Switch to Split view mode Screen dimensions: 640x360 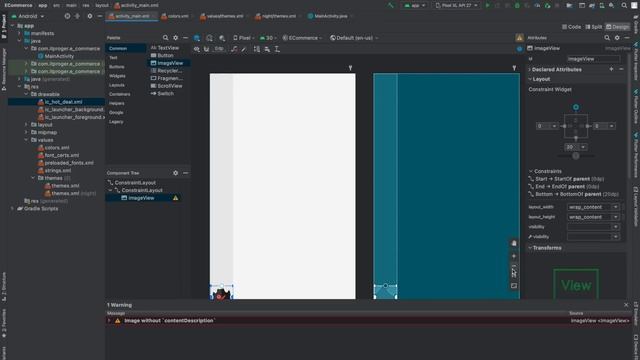[594, 27]
